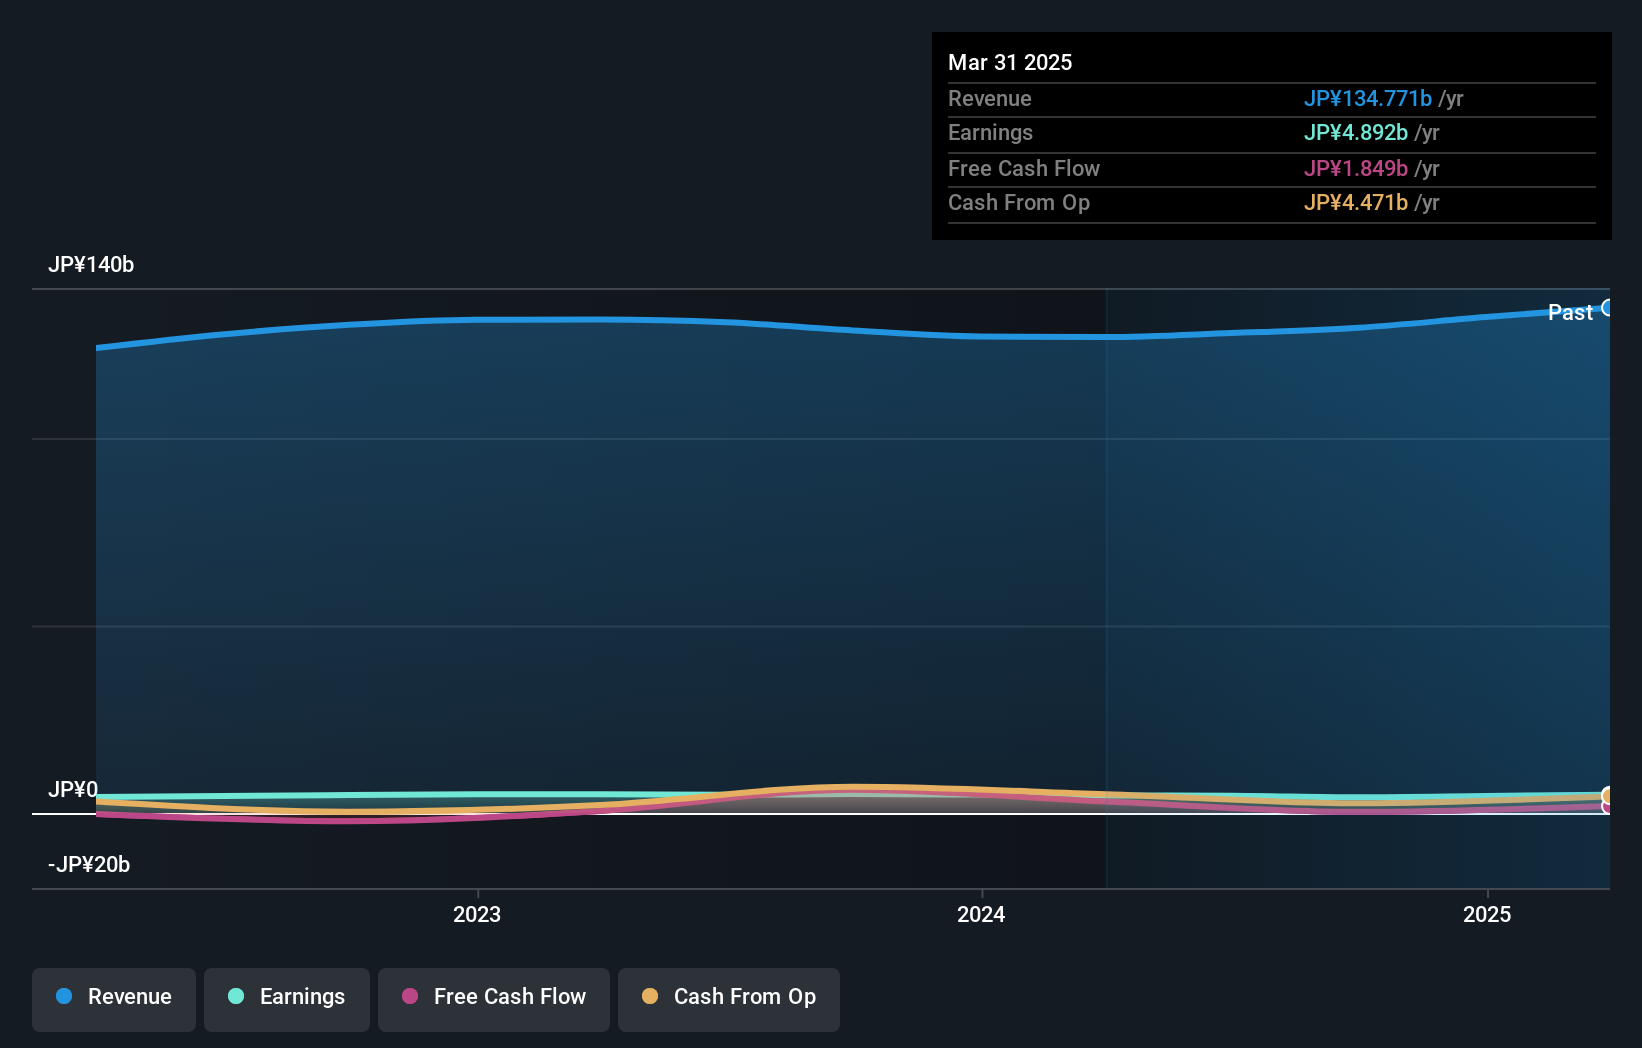Click the orange Cash From Op dot

650,996
